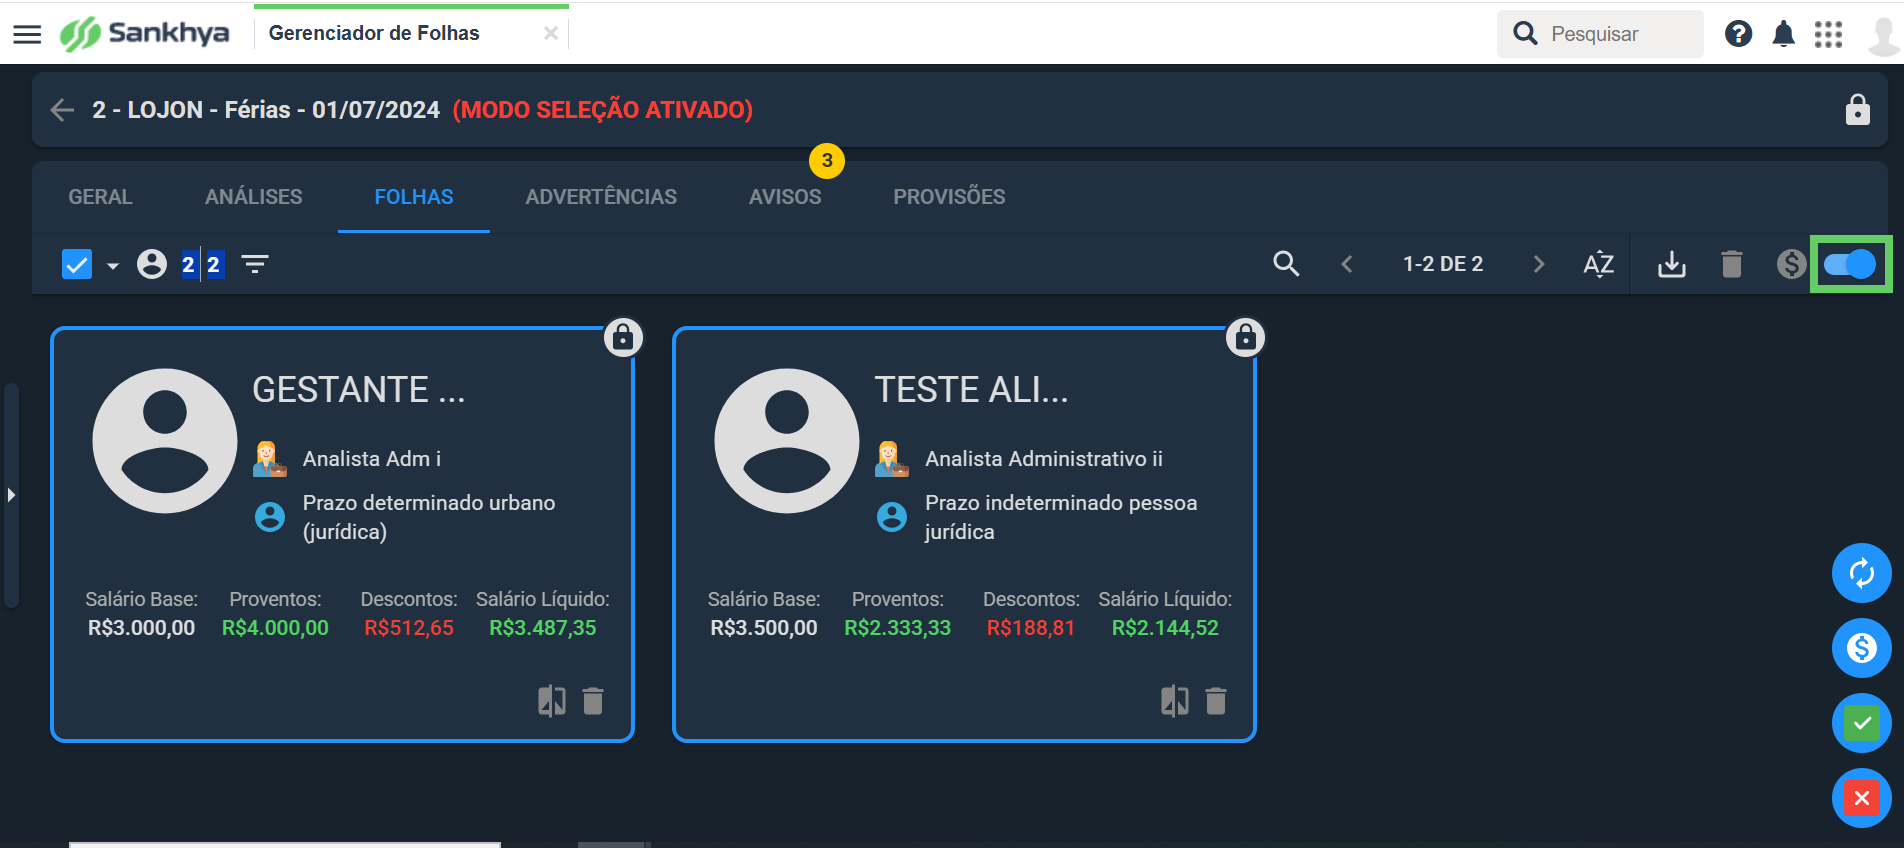Click the toolbar search magnifier
1904x848 pixels.
tap(1286, 264)
